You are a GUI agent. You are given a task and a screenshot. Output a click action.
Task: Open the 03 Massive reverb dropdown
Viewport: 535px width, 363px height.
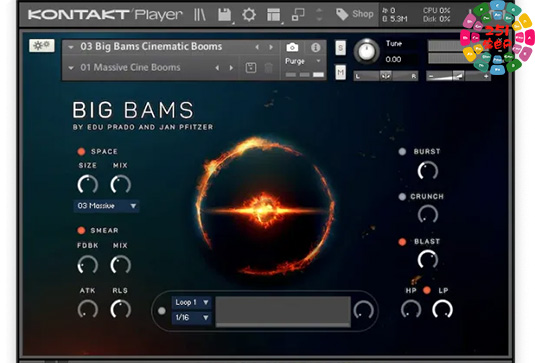106,206
